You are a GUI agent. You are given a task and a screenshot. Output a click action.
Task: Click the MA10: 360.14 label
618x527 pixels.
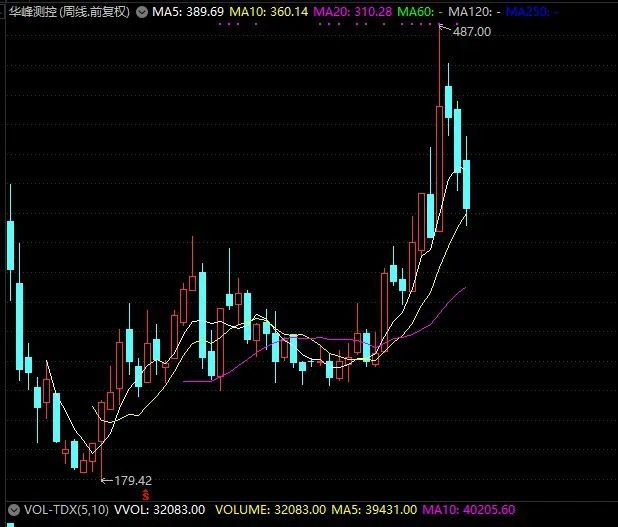(x=268, y=12)
